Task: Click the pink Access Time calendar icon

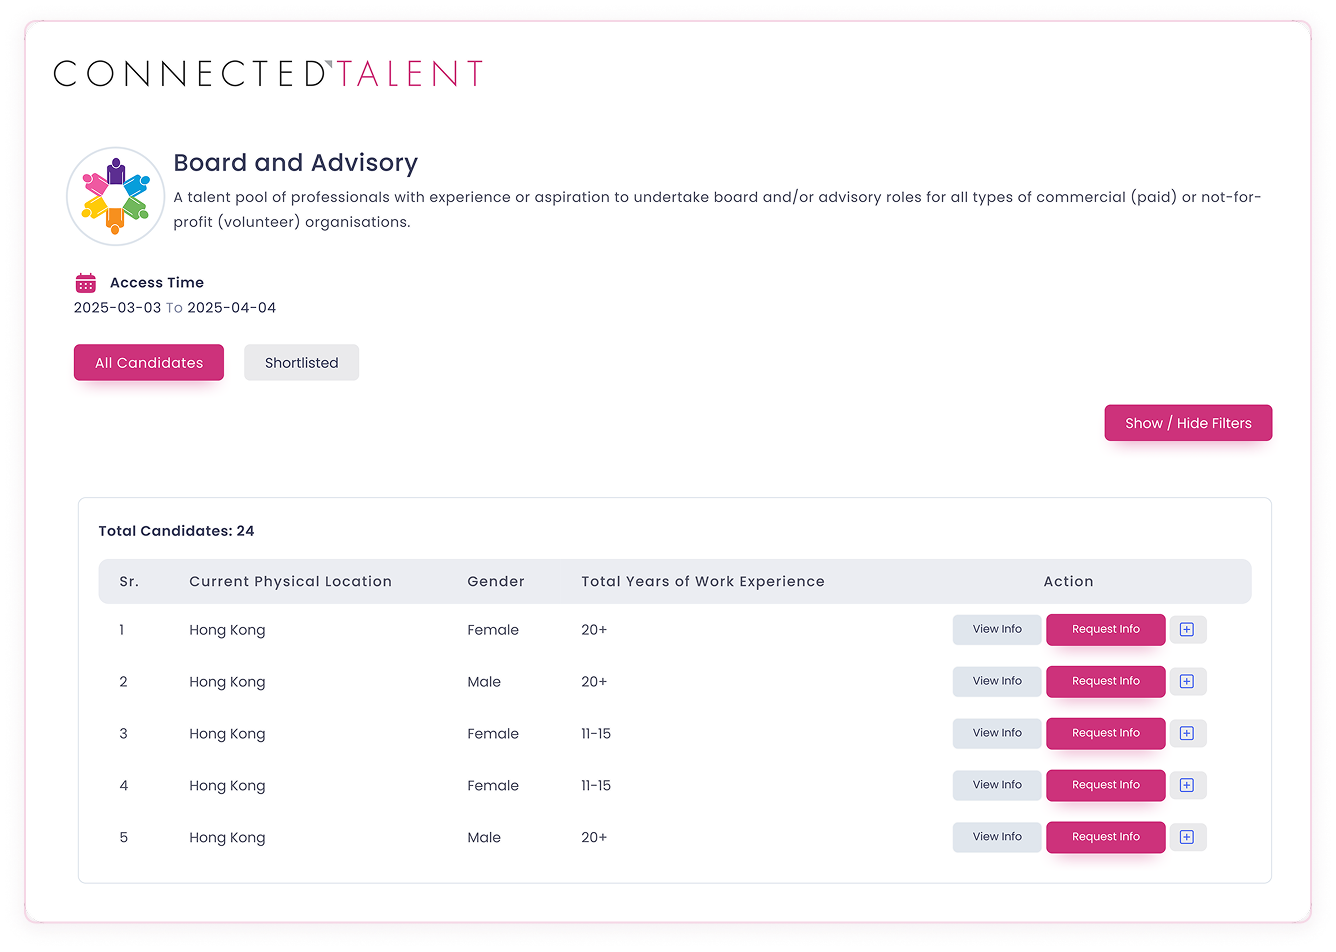Action: 85,282
